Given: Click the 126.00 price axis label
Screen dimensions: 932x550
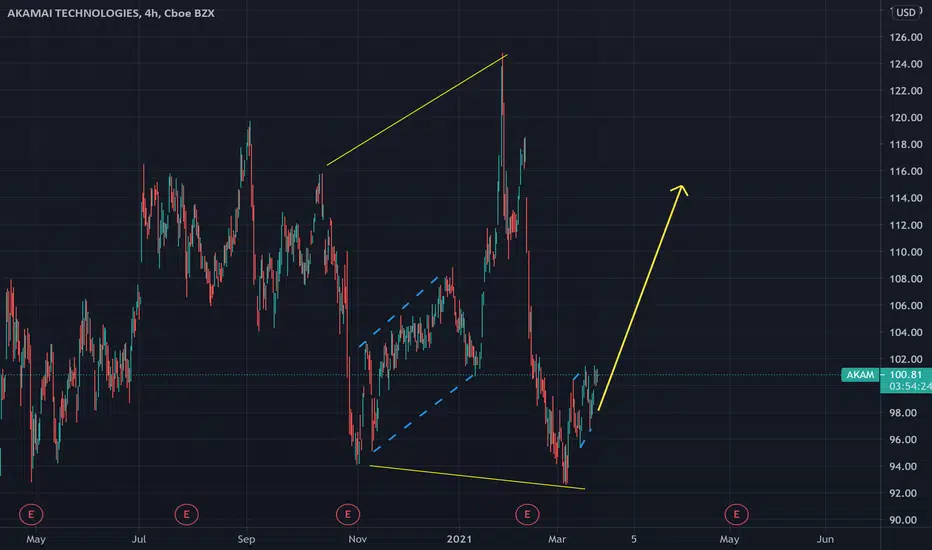Looking at the screenshot, I should (x=906, y=37).
